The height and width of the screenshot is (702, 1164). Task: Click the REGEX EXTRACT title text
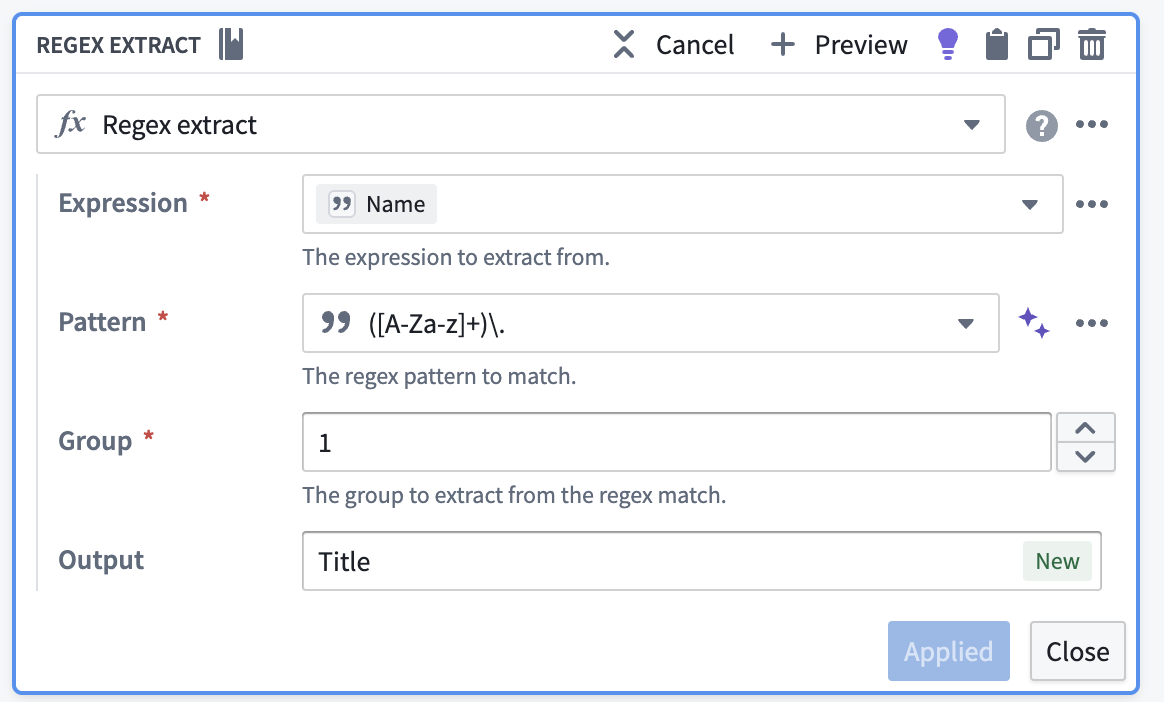pos(119,45)
